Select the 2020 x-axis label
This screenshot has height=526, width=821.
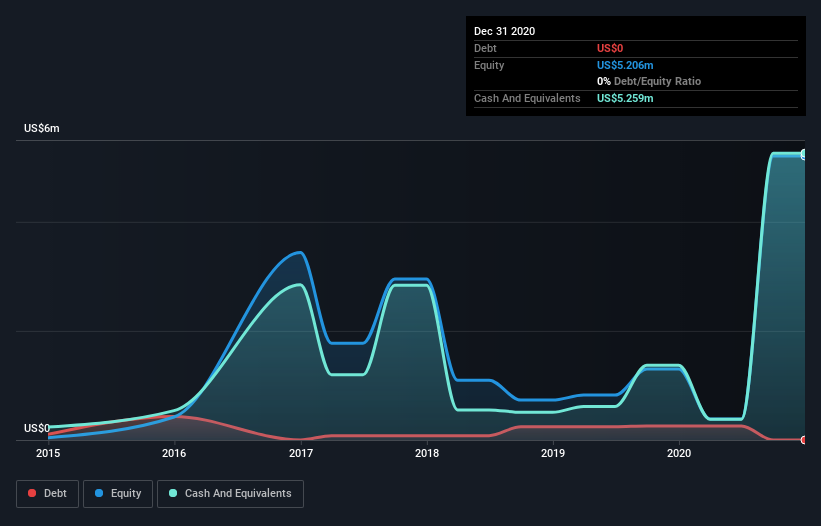click(x=679, y=453)
